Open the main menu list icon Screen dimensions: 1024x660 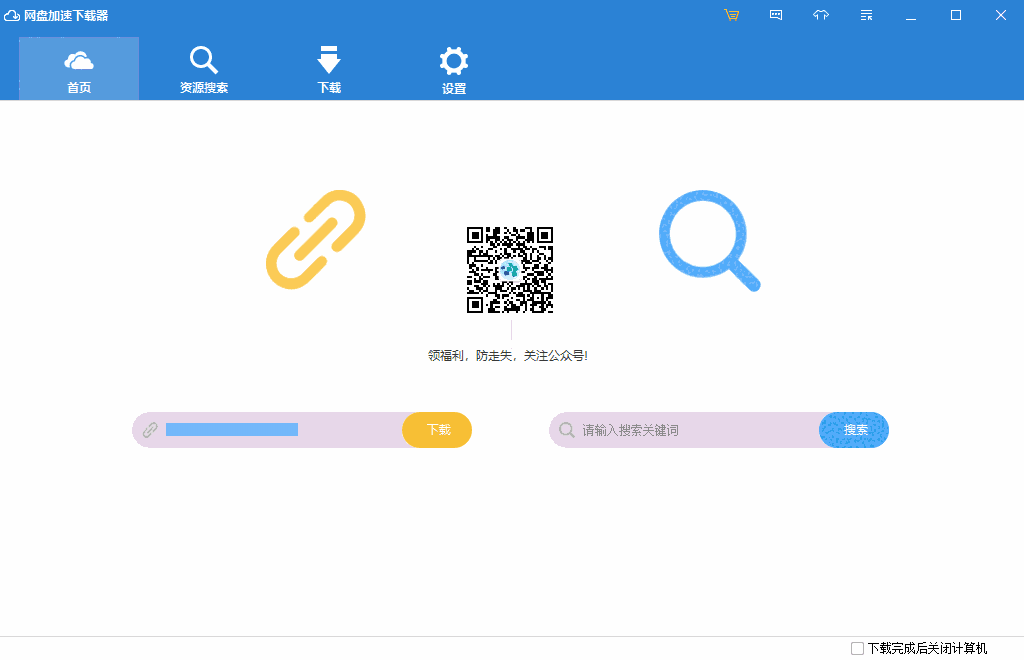(x=866, y=15)
